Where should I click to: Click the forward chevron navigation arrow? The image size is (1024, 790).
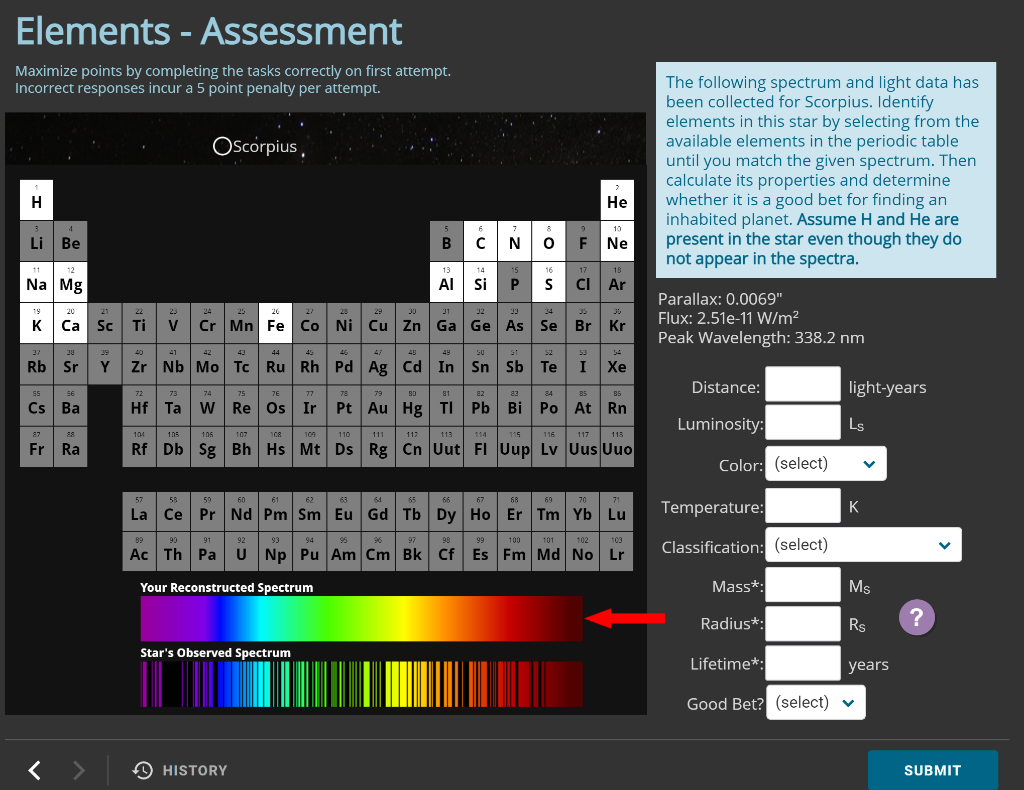tap(78, 770)
